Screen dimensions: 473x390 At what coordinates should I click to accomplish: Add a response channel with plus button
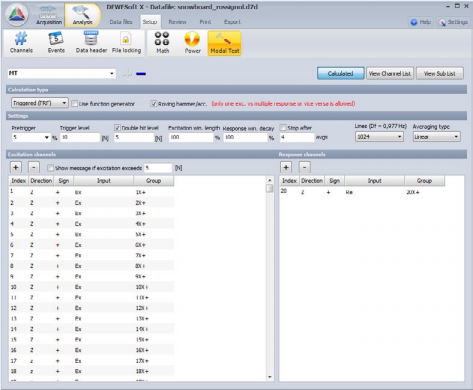coord(286,167)
